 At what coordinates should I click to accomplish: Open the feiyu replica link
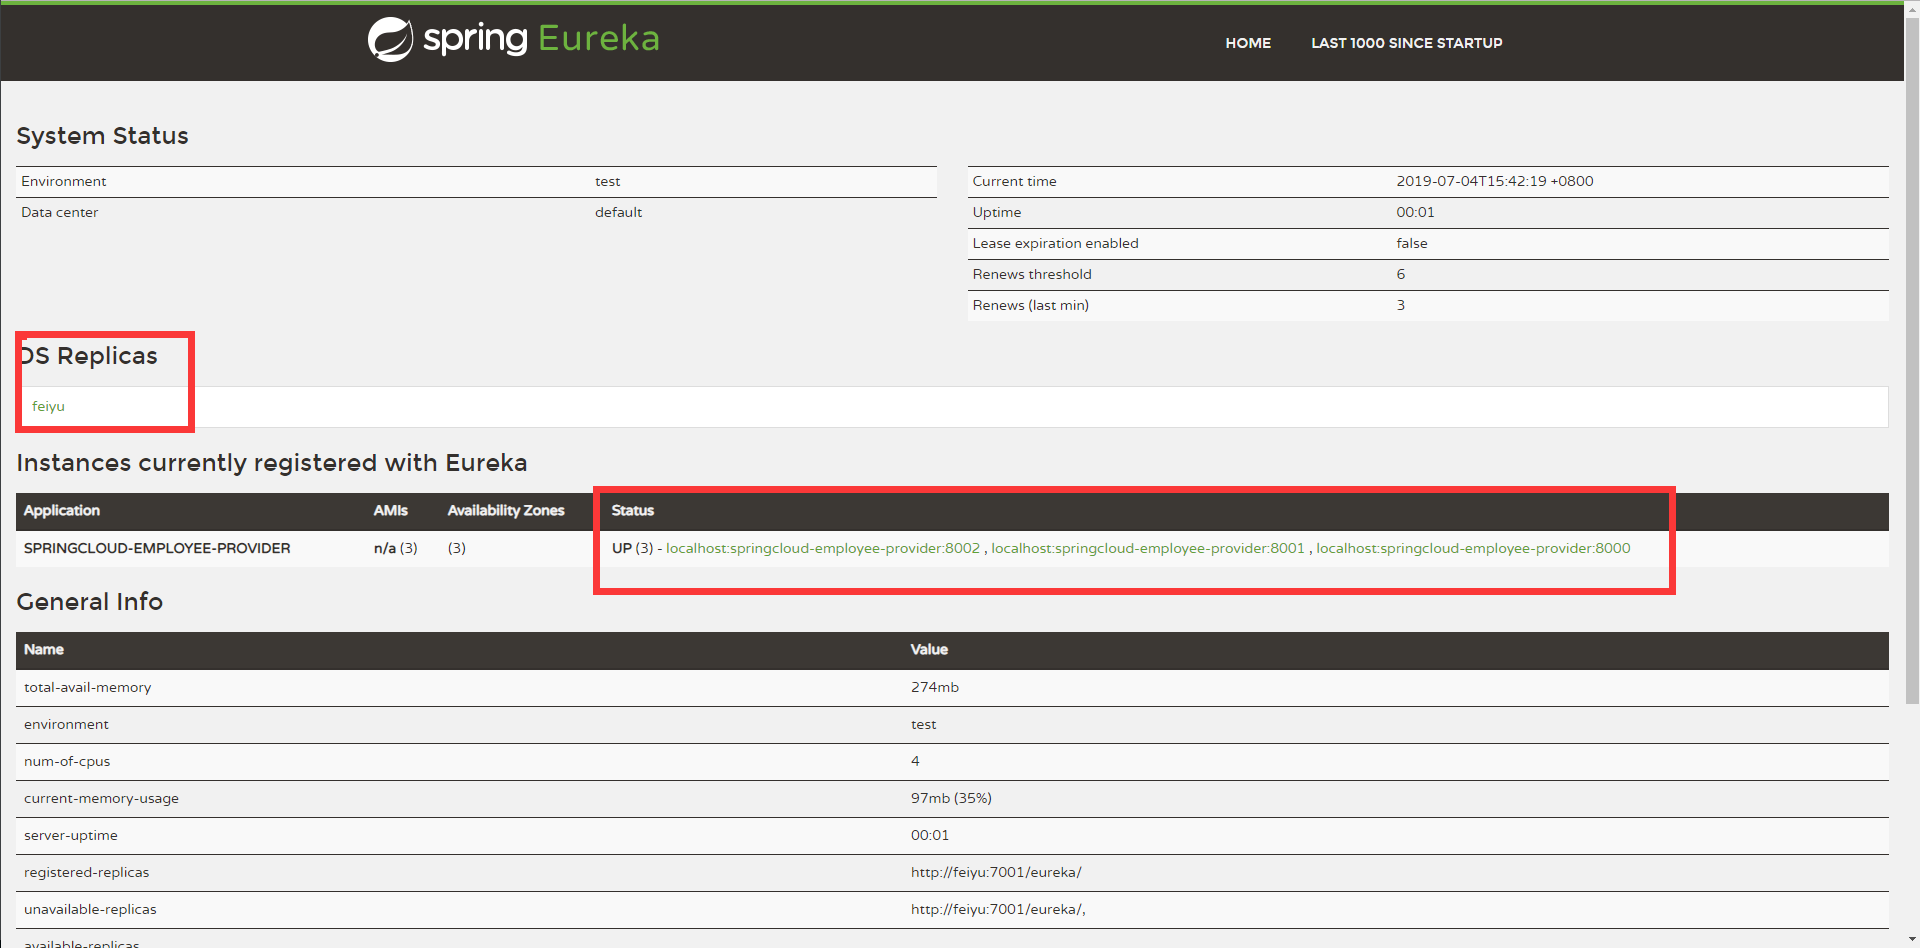point(48,406)
